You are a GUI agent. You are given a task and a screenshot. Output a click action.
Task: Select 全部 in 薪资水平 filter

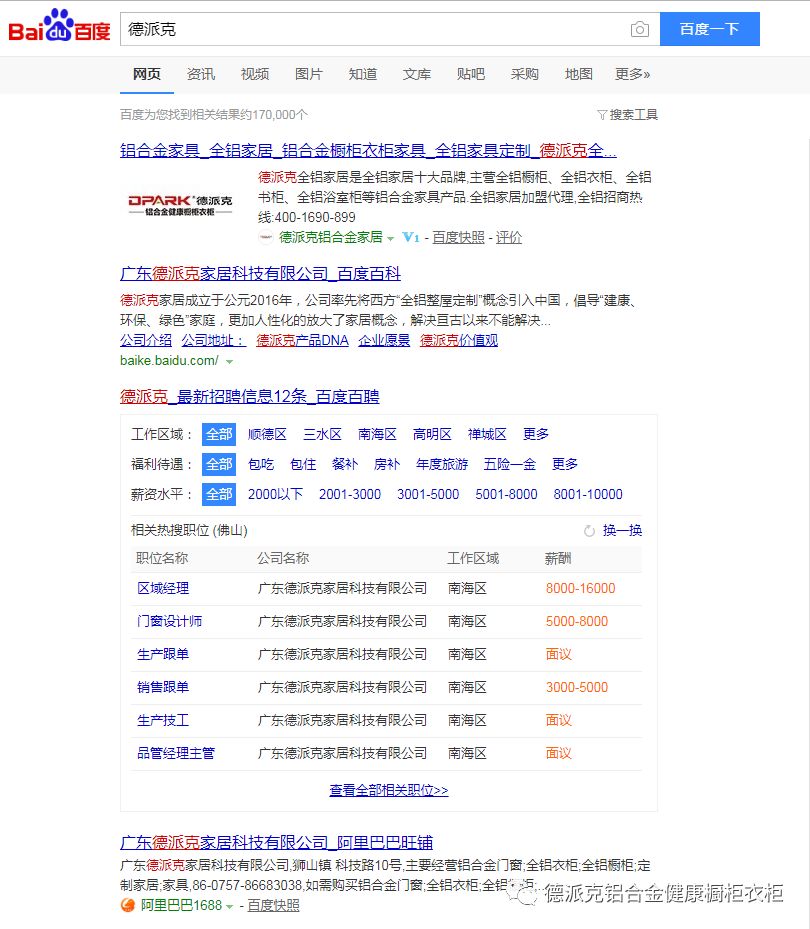tap(219, 494)
